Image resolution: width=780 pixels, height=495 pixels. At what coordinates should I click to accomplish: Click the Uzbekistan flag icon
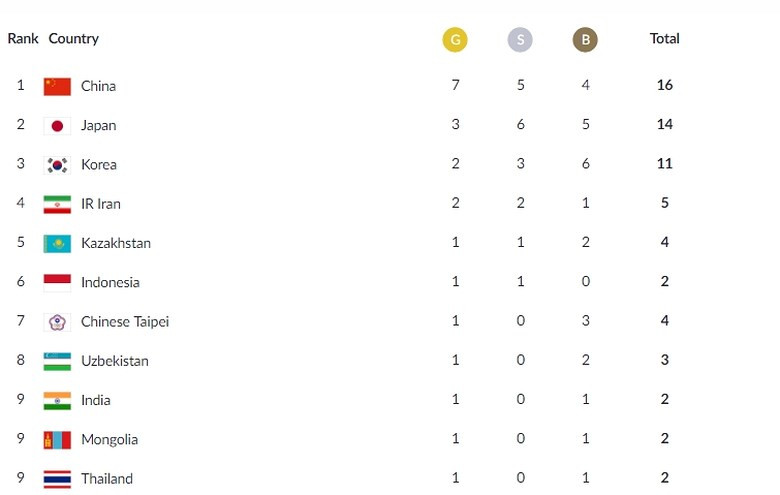57,361
